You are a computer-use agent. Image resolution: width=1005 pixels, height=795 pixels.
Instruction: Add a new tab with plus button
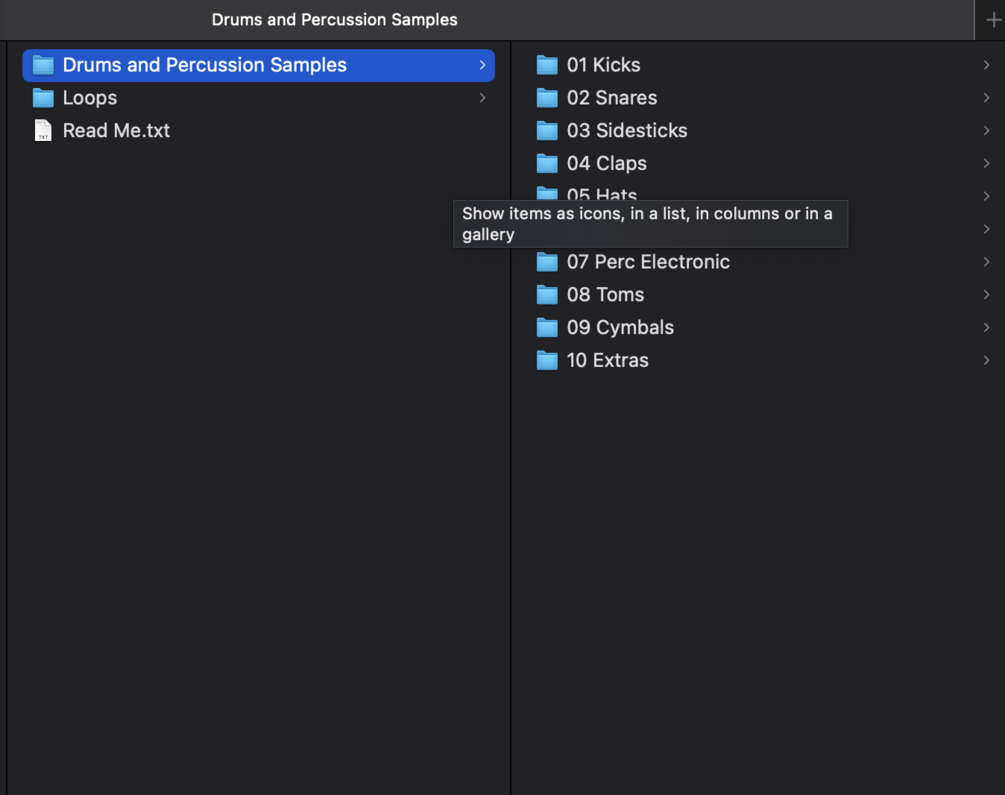click(x=993, y=20)
